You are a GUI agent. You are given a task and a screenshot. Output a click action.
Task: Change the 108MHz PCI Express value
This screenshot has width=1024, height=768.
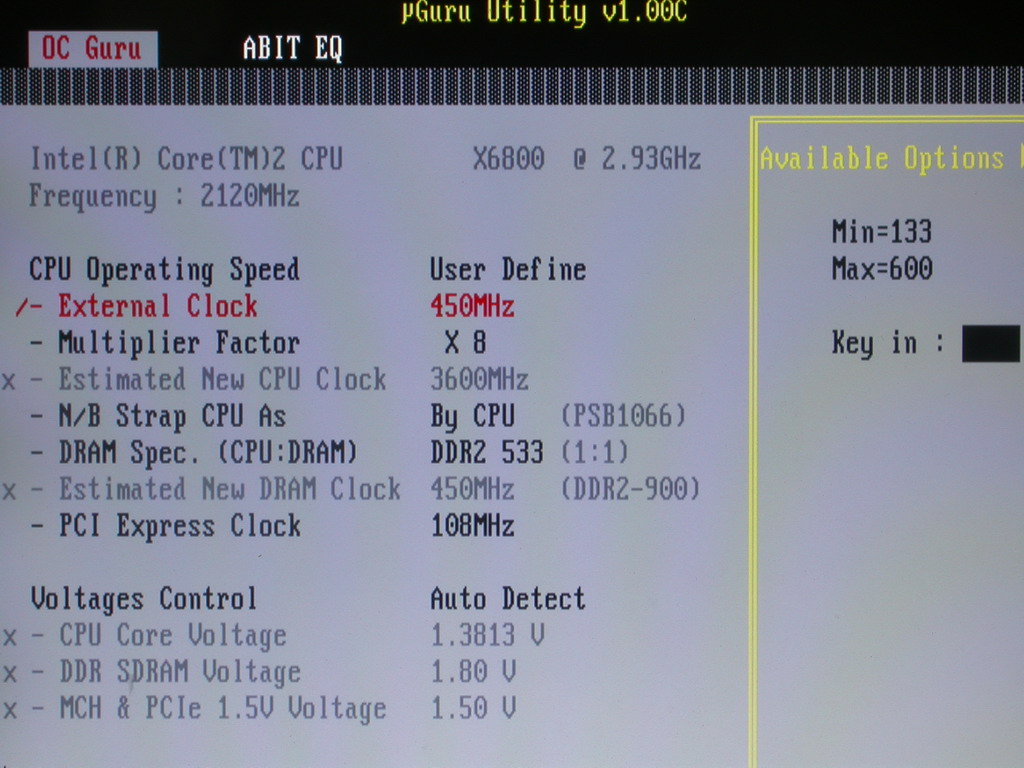point(472,526)
